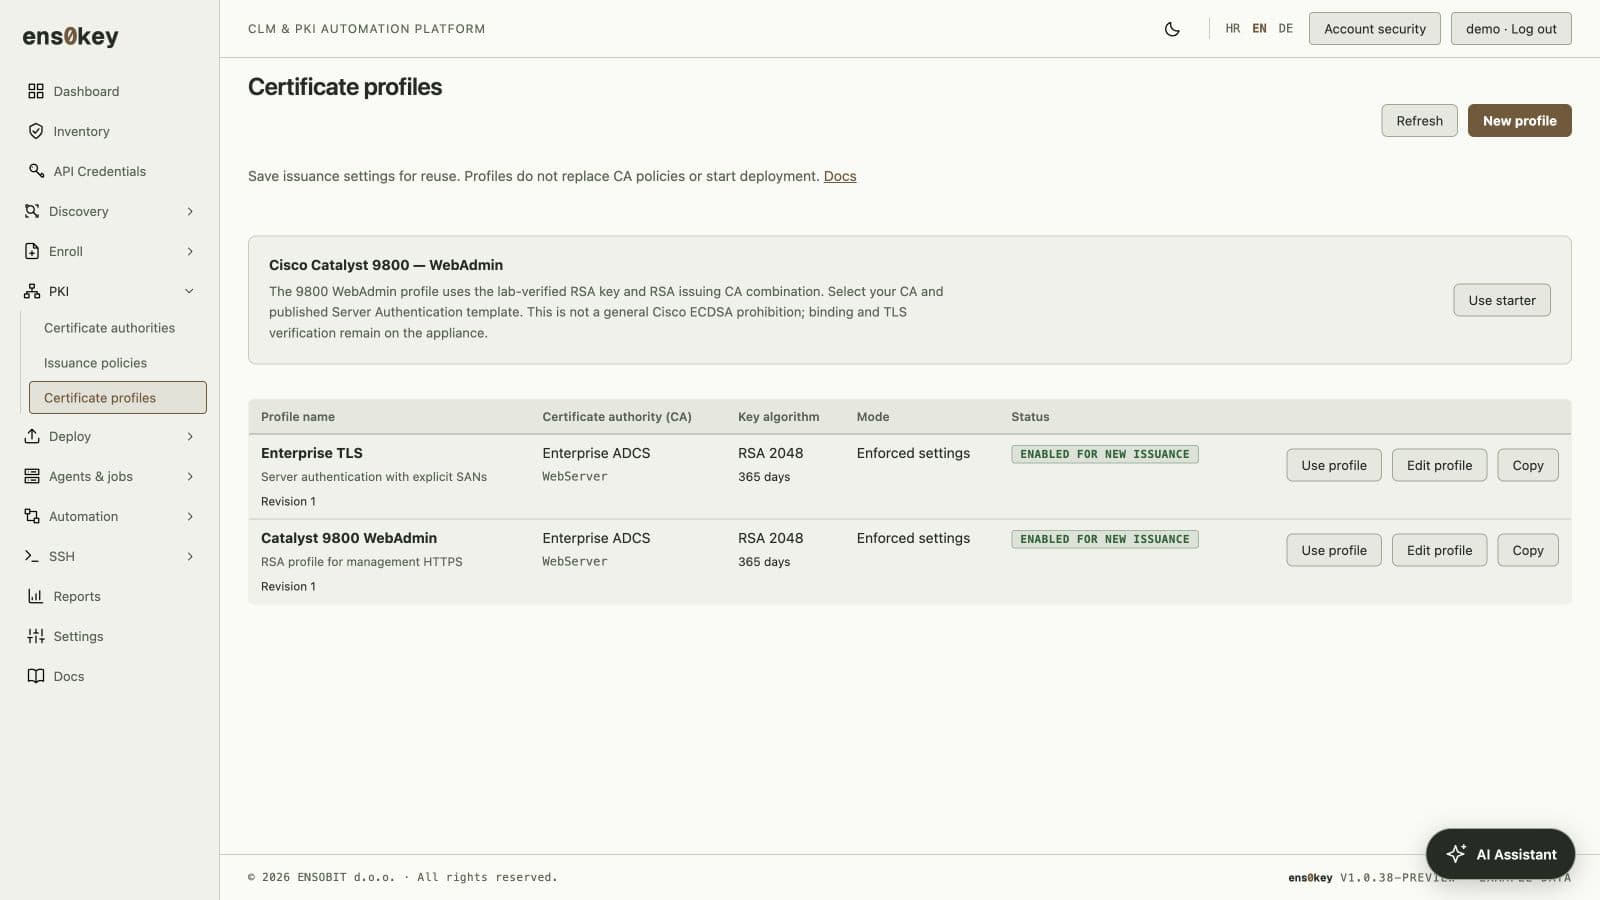This screenshot has height=900, width=1600.
Task: Edit profile for Enterprise TLS
Action: click(x=1439, y=465)
